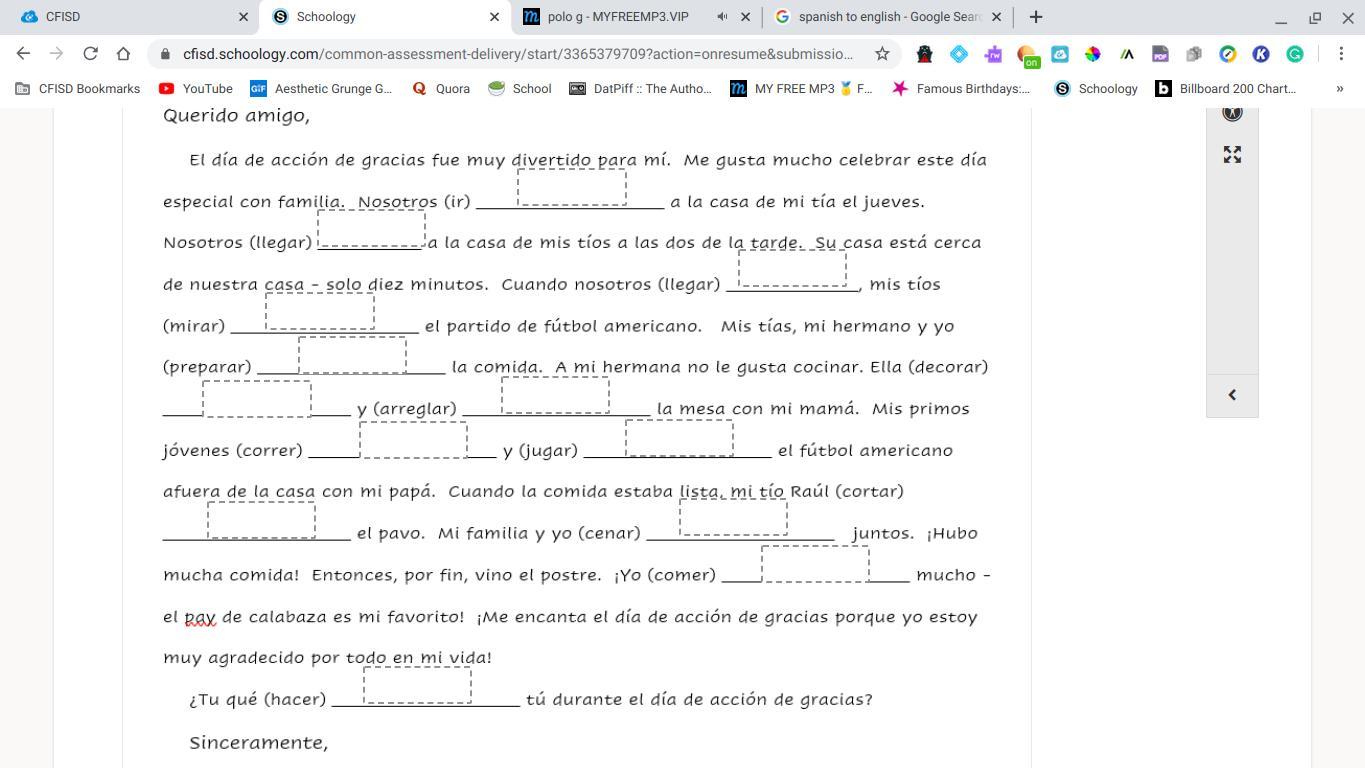Switch to the CFISD tab
Viewport: 1365px width, 768px height.
(x=129, y=17)
